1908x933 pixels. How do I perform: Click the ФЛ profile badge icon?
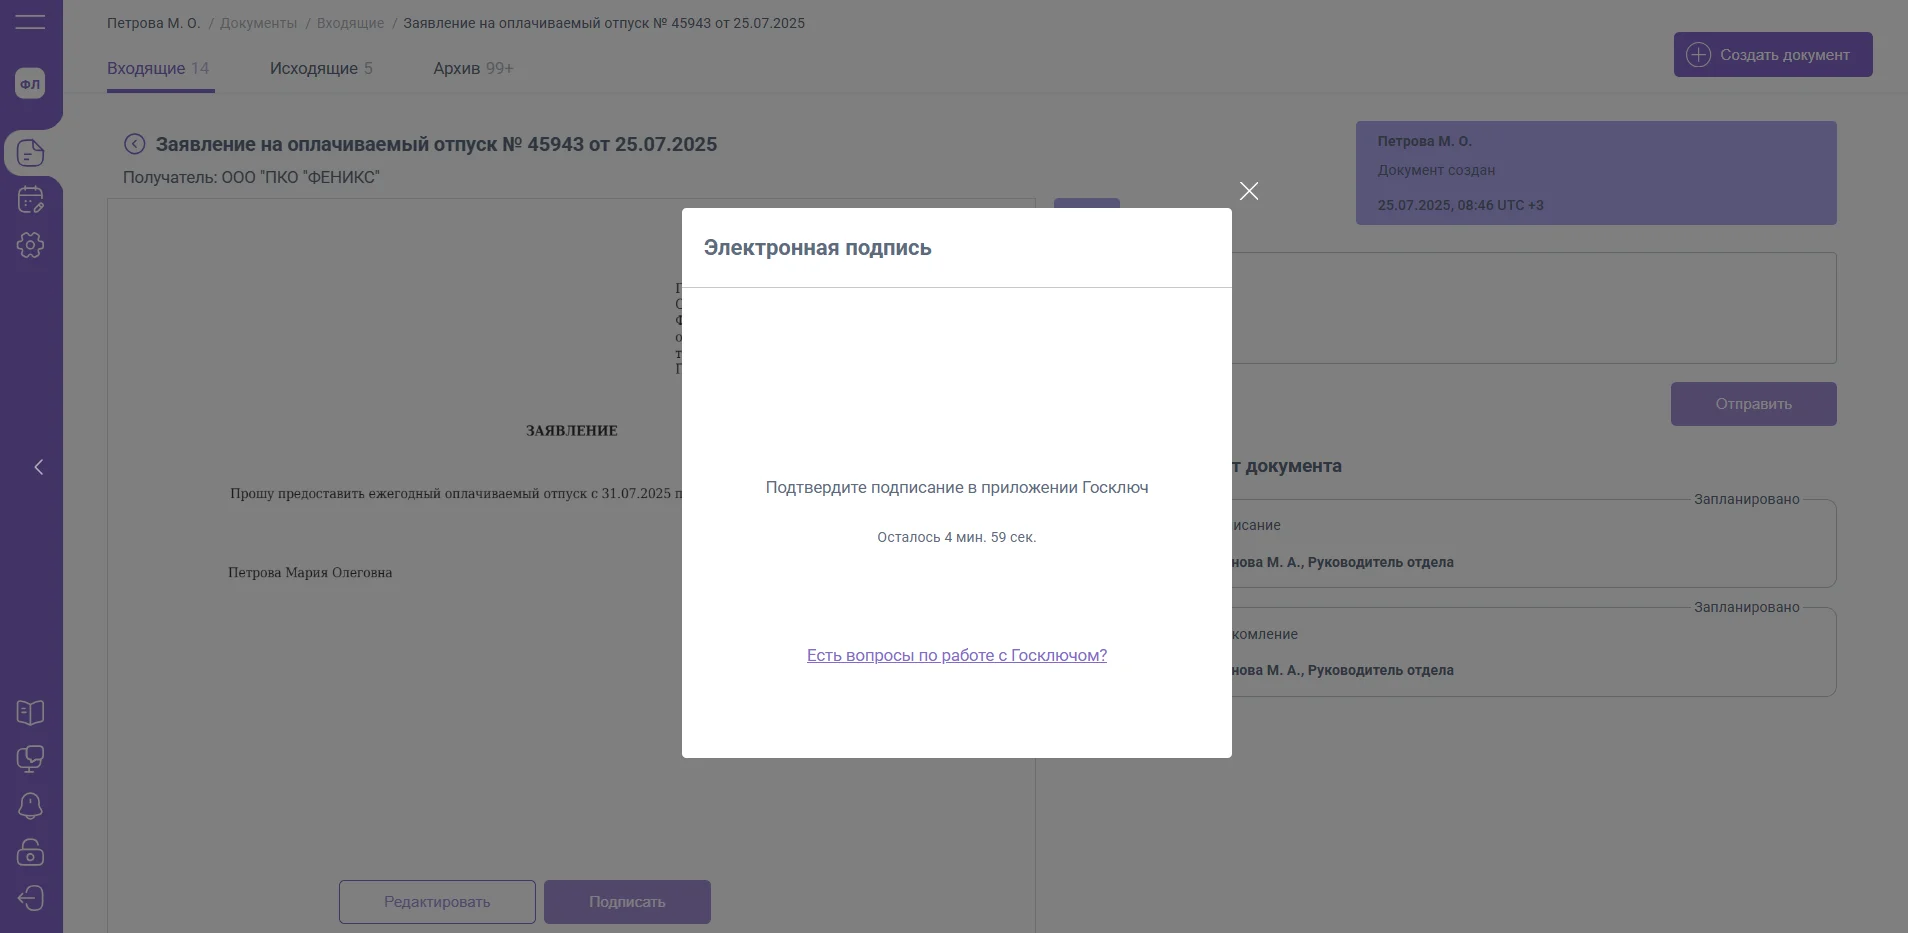click(30, 84)
